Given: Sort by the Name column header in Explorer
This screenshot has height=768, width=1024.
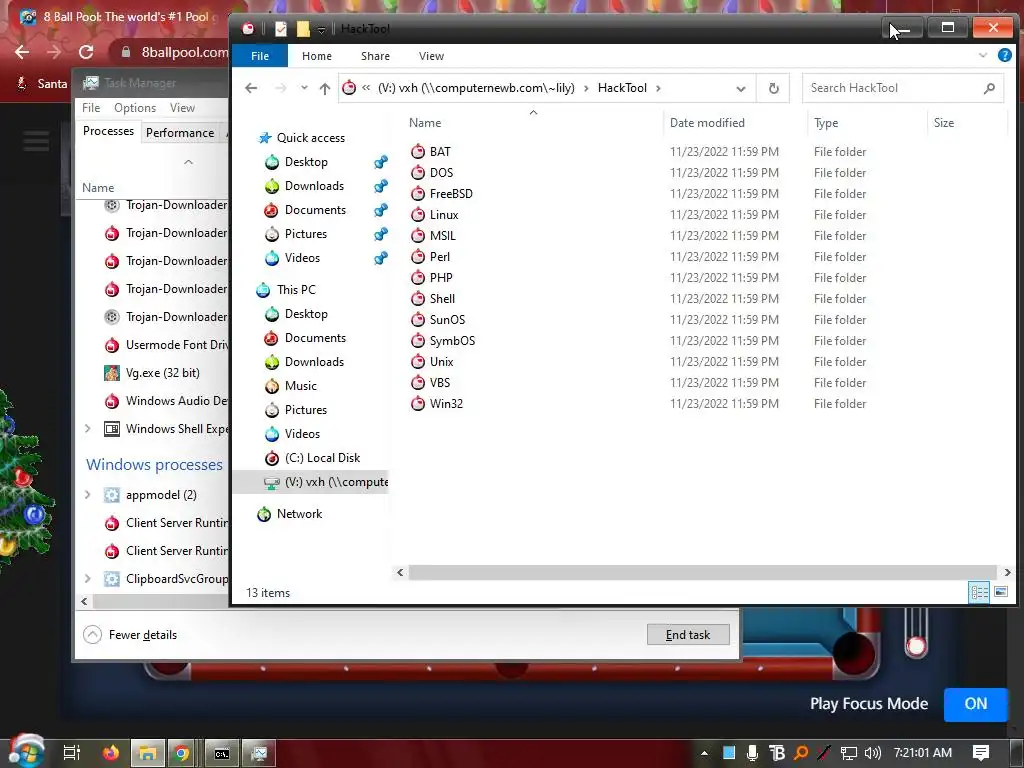Looking at the screenshot, I should (x=425, y=123).
